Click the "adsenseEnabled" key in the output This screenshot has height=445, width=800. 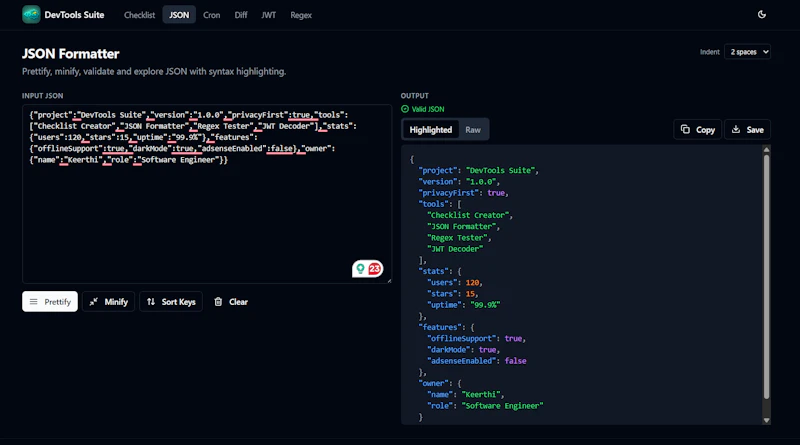(x=462, y=361)
